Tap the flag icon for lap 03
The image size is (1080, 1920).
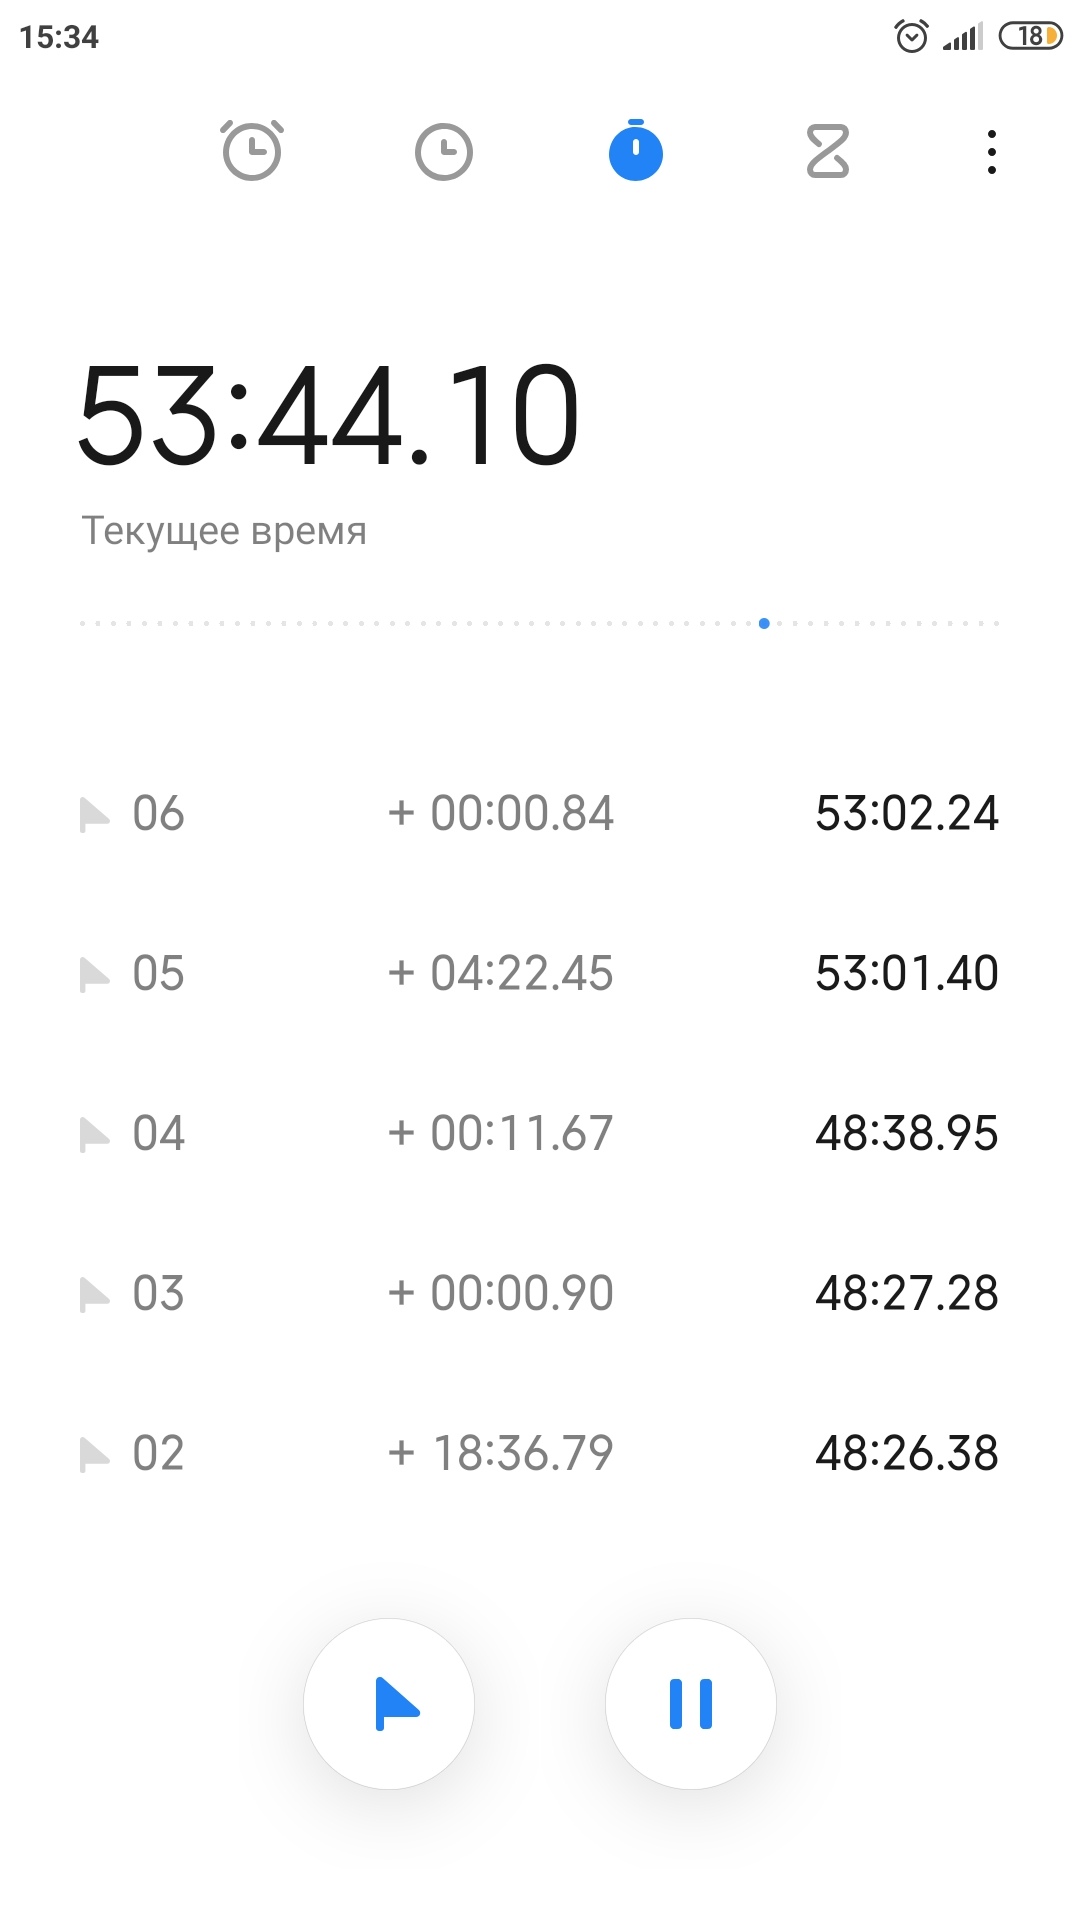pos(94,1294)
